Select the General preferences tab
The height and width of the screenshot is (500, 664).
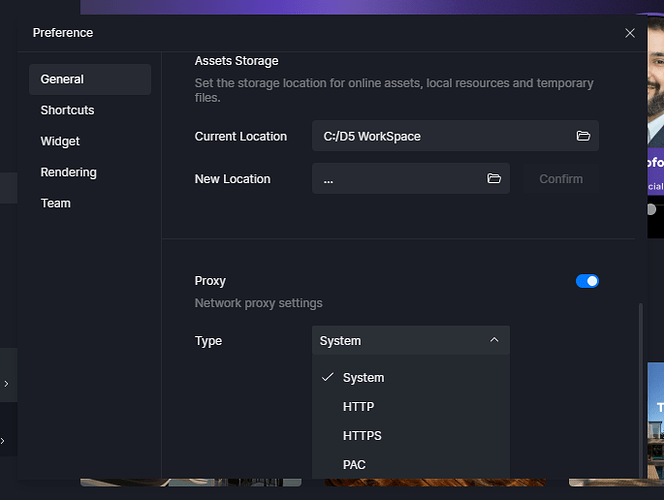89,79
